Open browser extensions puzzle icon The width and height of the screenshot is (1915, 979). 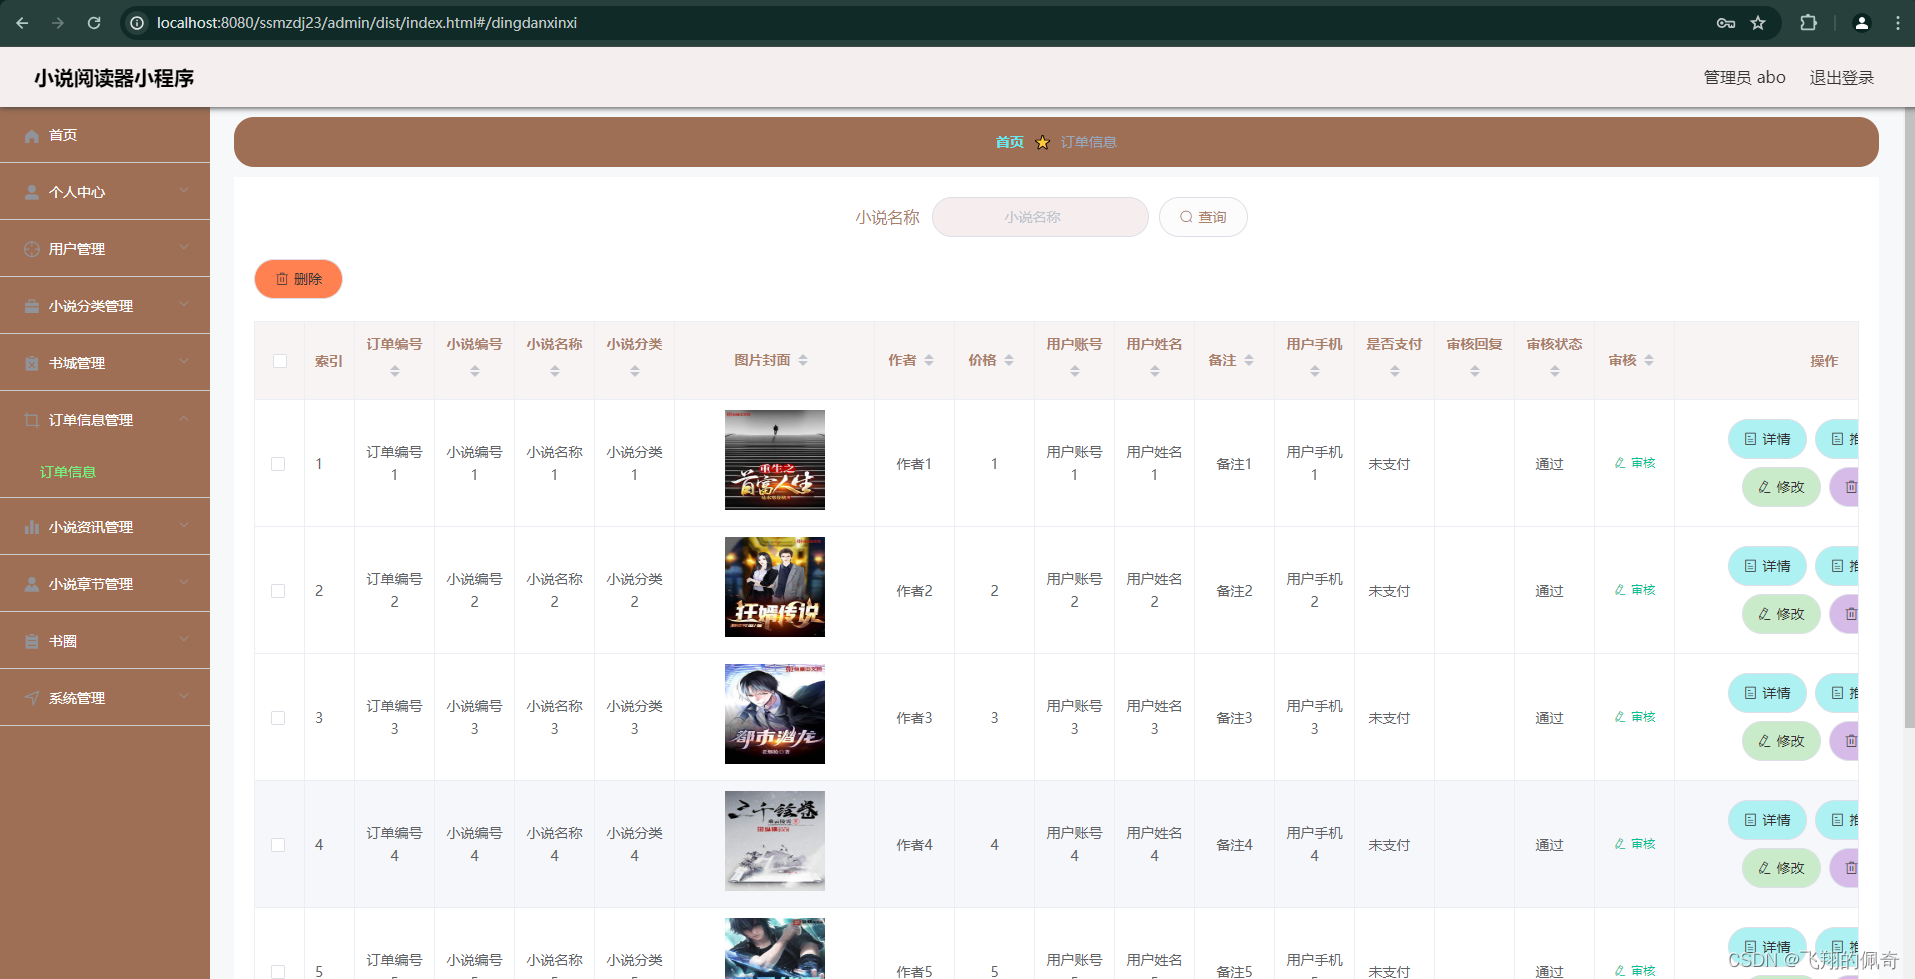[1808, 22]
